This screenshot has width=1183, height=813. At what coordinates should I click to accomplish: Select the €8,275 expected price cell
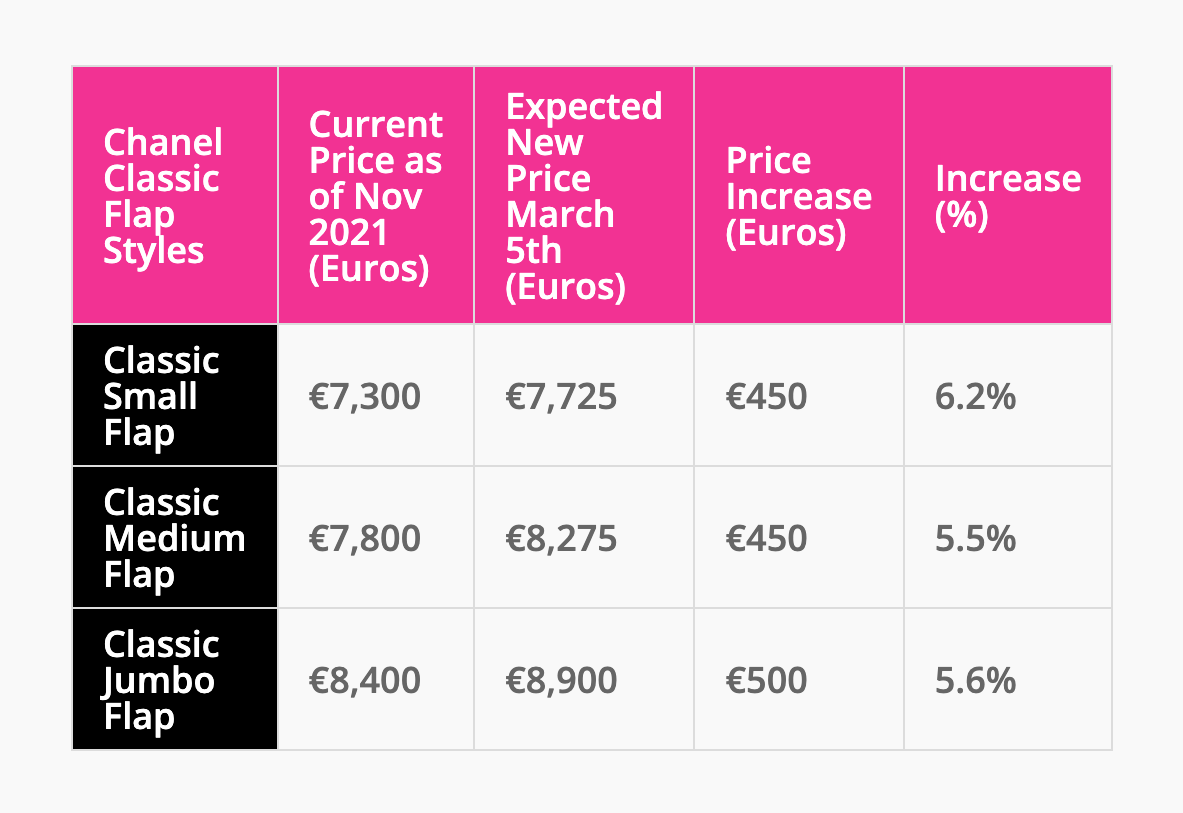pyautogui.click(x=561, y=539)
